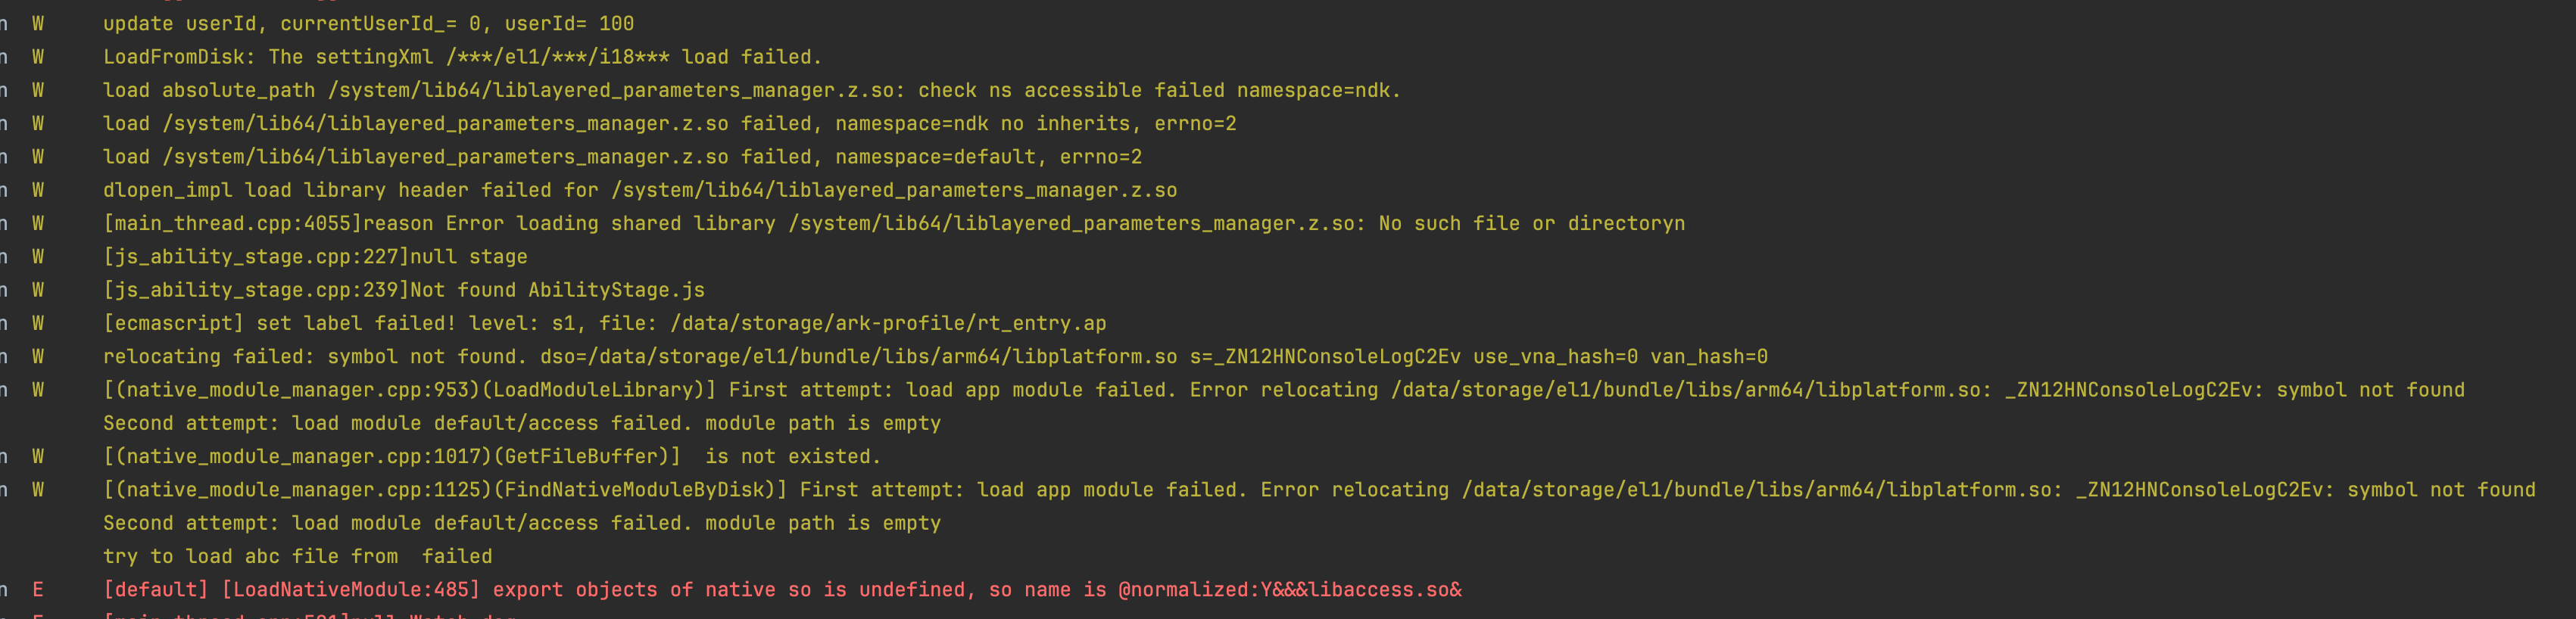The height and width of the screenshot is (619, 2576).
Task: Click the E level marker on the error line
Action: click(38, 590)
